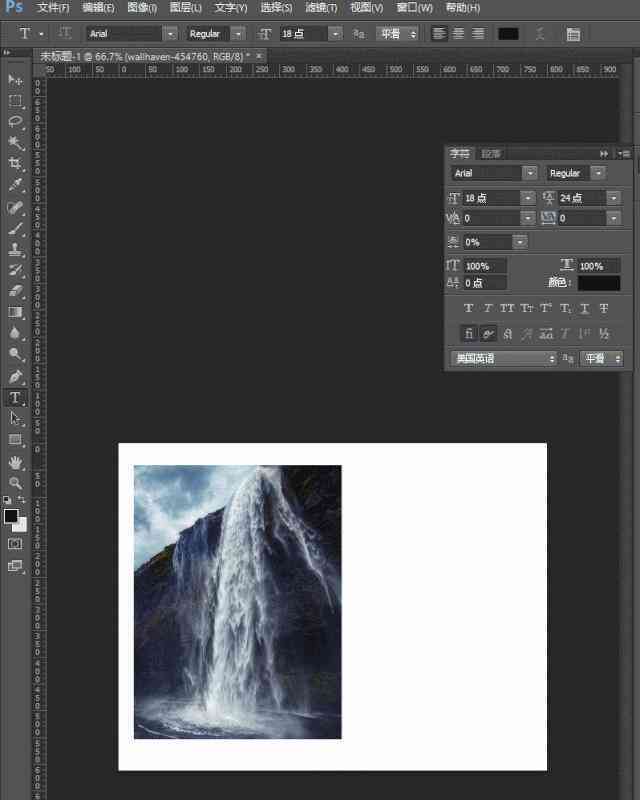Select the Healing Brush tool
This screenshot has width=640, height=800.
[15, 207]
